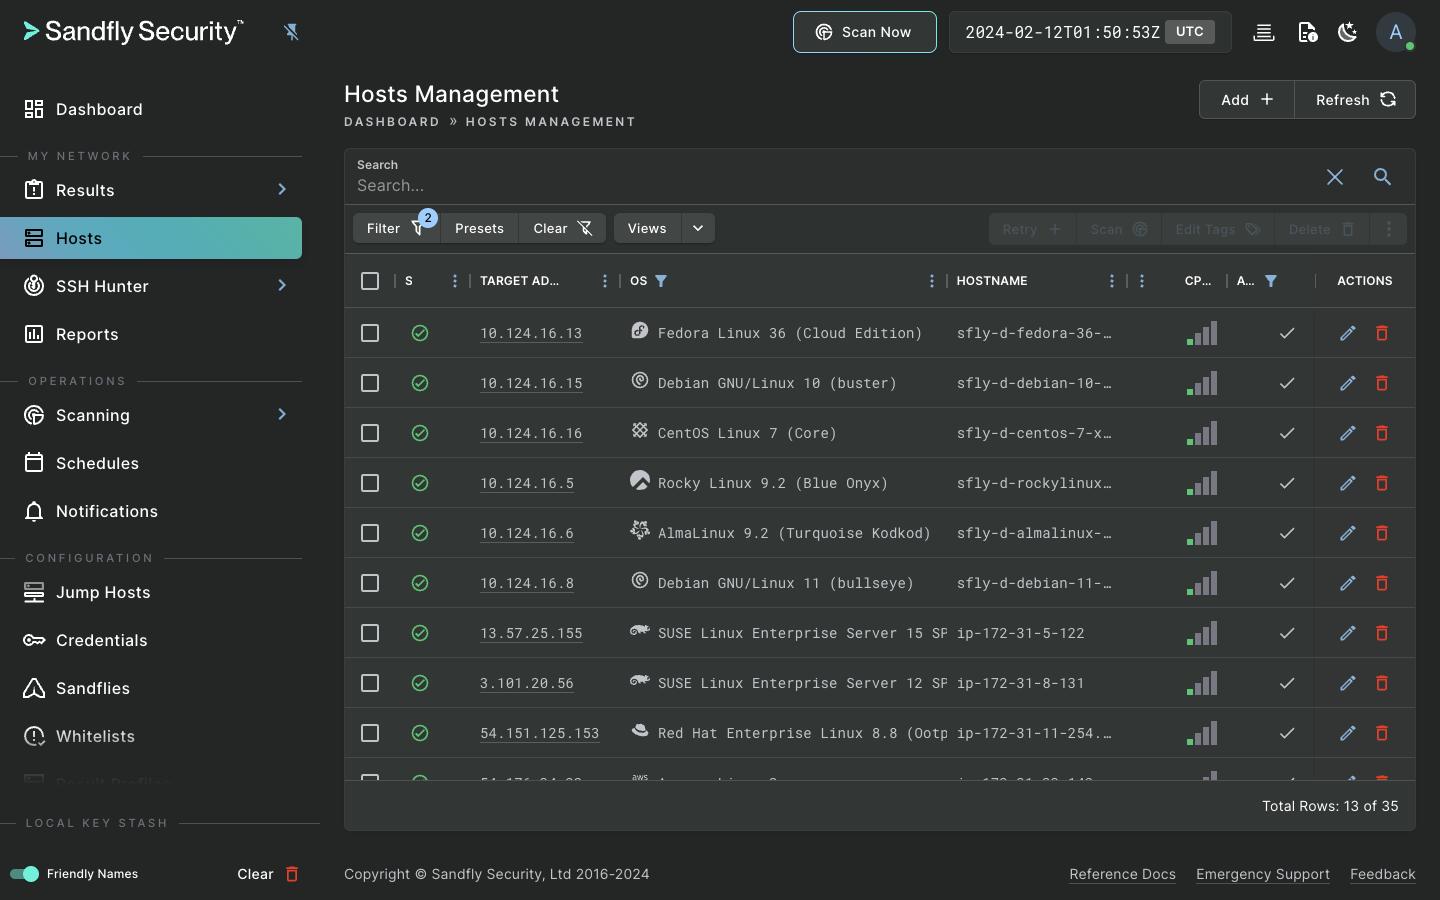The image size is (1440, 900).
Task: Click the OS column filter funnel icon
Action: tap(661, 281)
